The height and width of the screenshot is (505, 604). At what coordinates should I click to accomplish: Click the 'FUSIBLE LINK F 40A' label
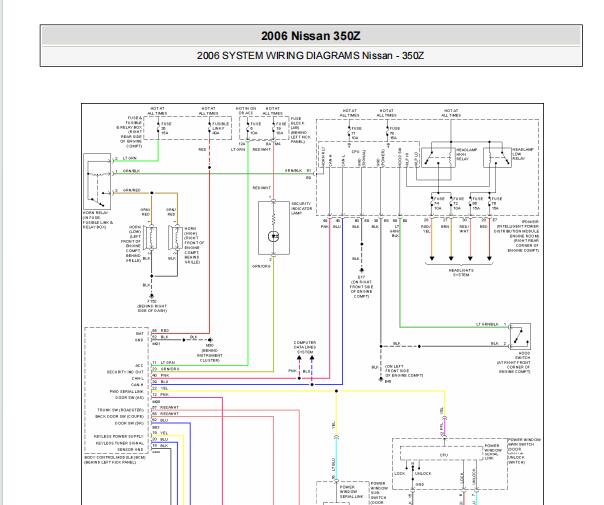point(221,128)
